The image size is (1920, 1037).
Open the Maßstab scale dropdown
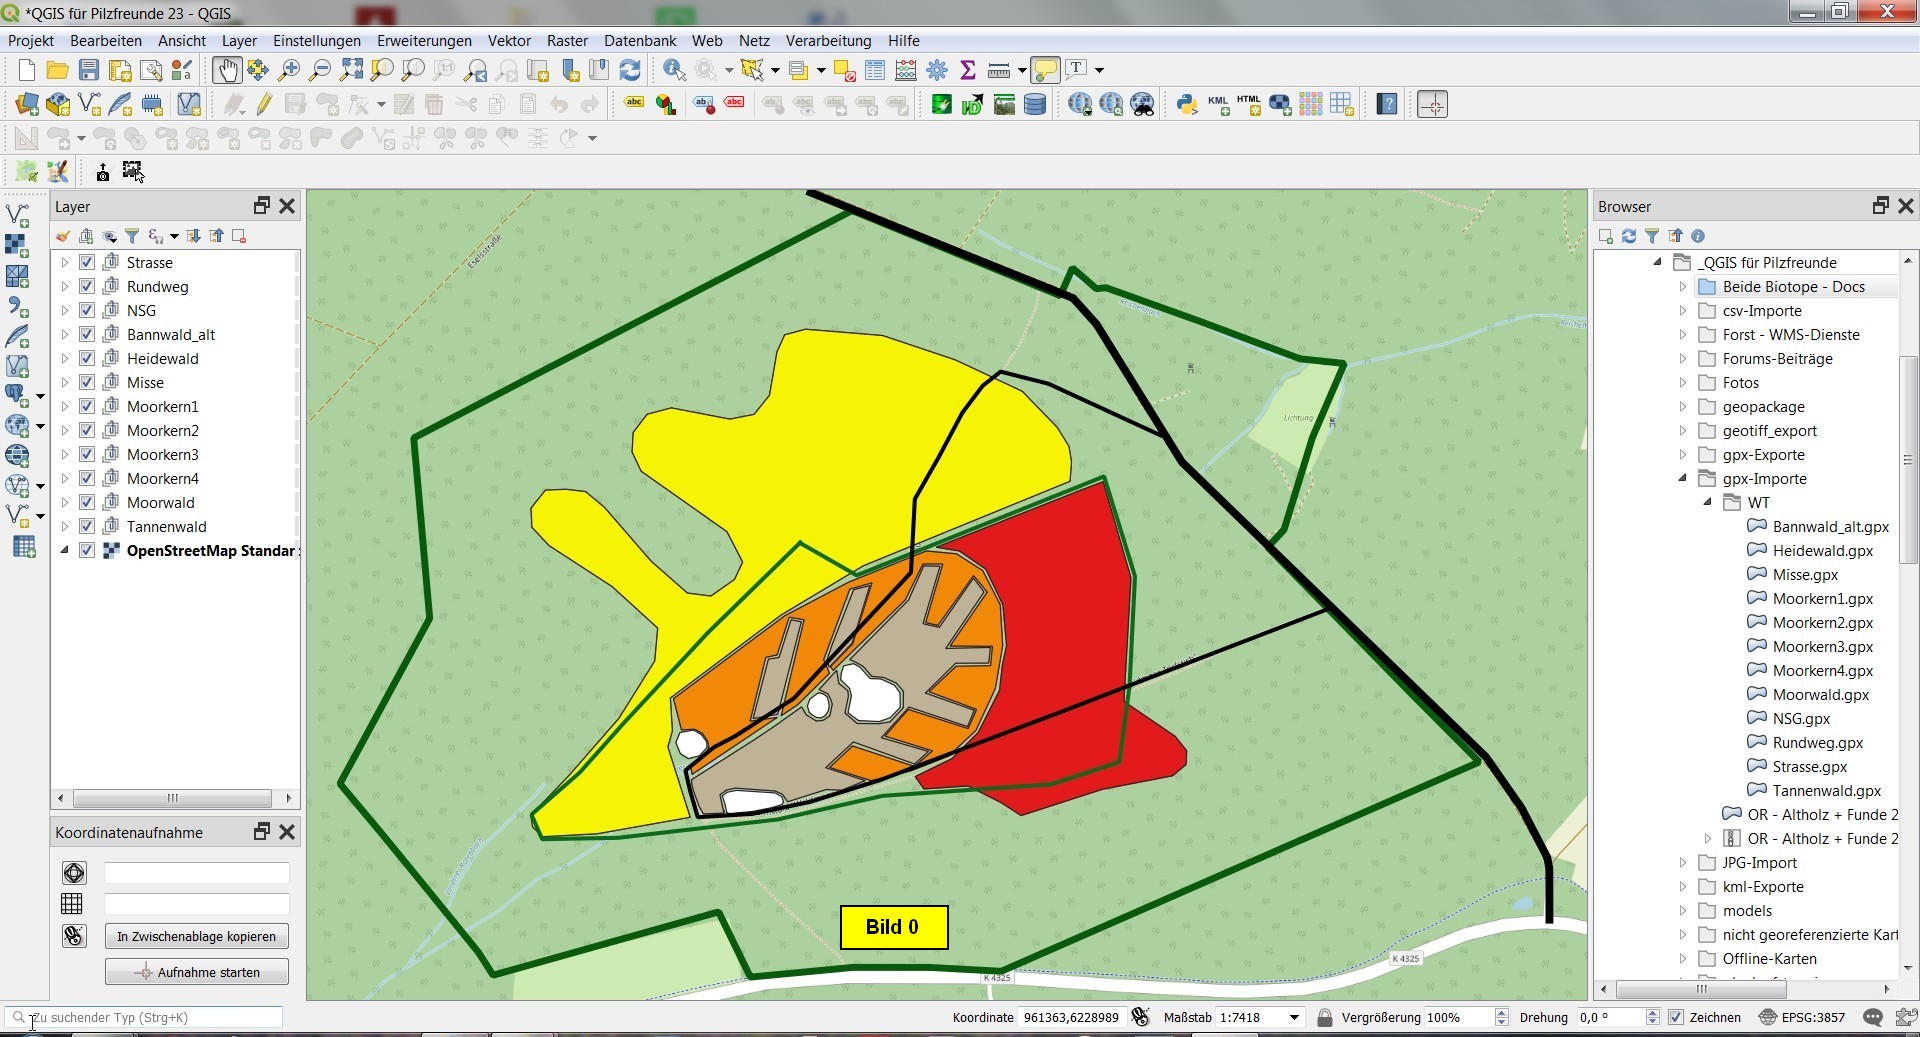coord(1294,1017)
